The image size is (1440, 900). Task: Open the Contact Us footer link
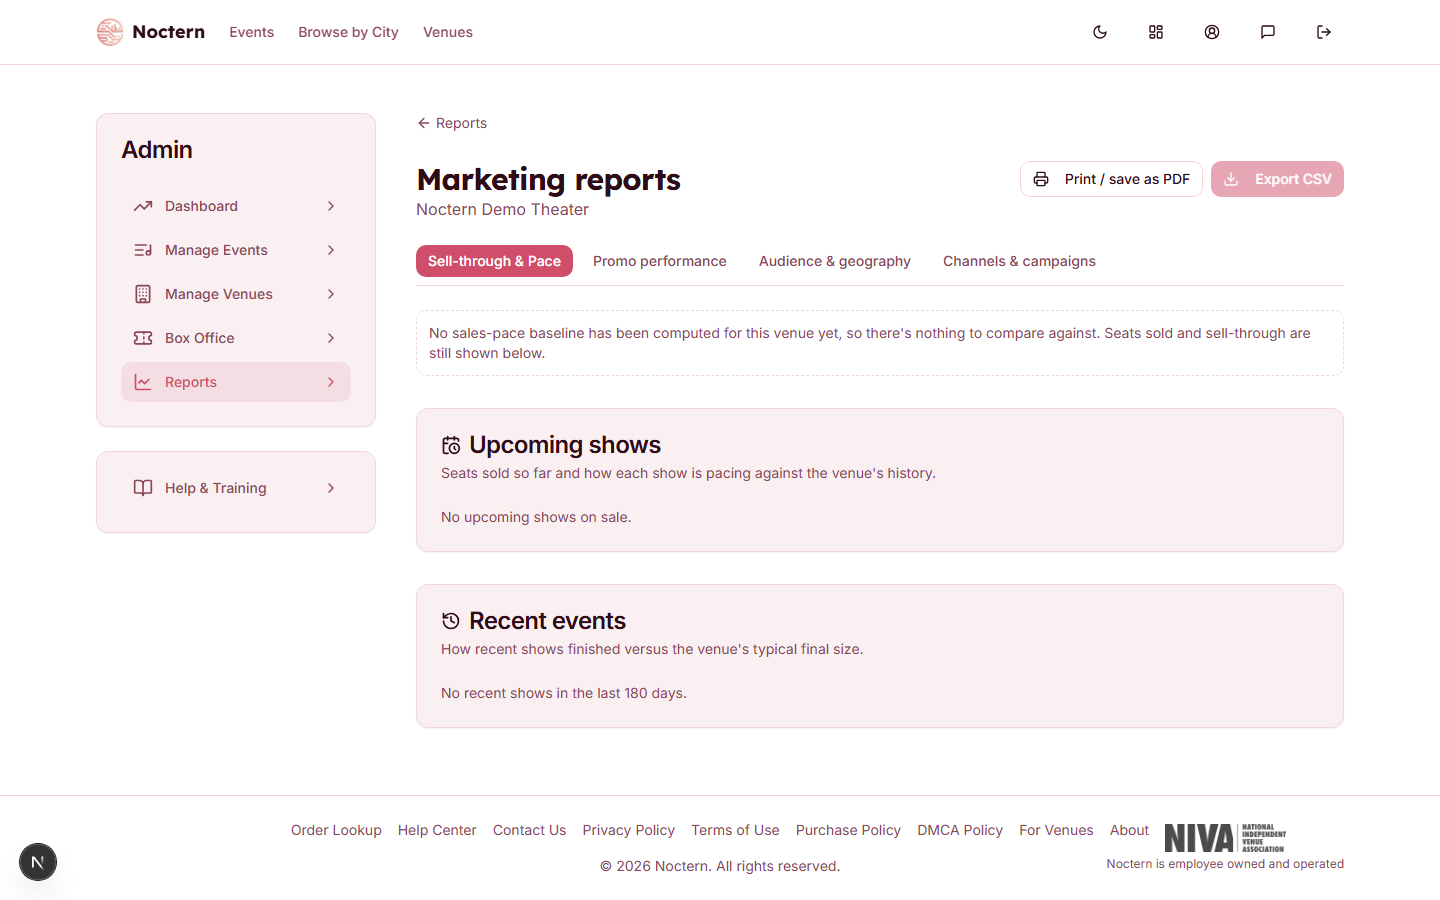(x=529, y=830)
